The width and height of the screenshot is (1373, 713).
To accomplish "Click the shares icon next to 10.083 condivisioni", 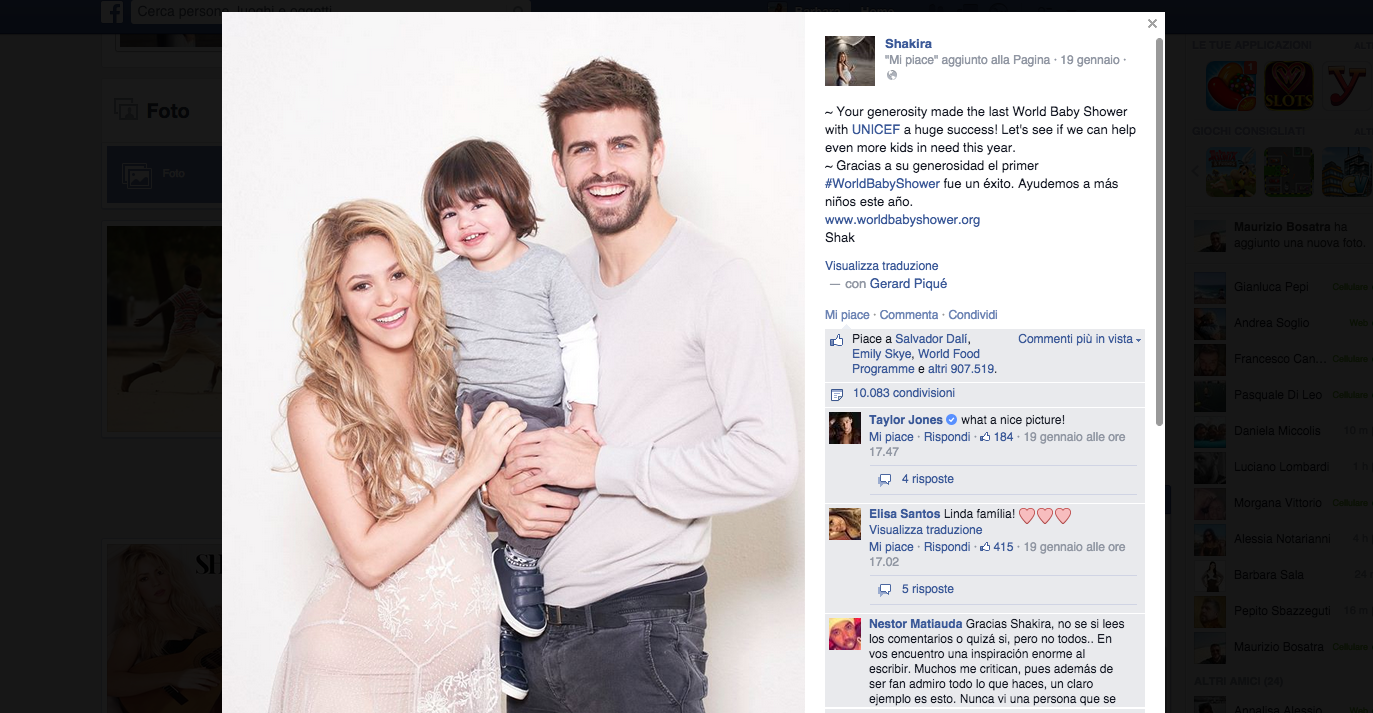I will 837,394.
